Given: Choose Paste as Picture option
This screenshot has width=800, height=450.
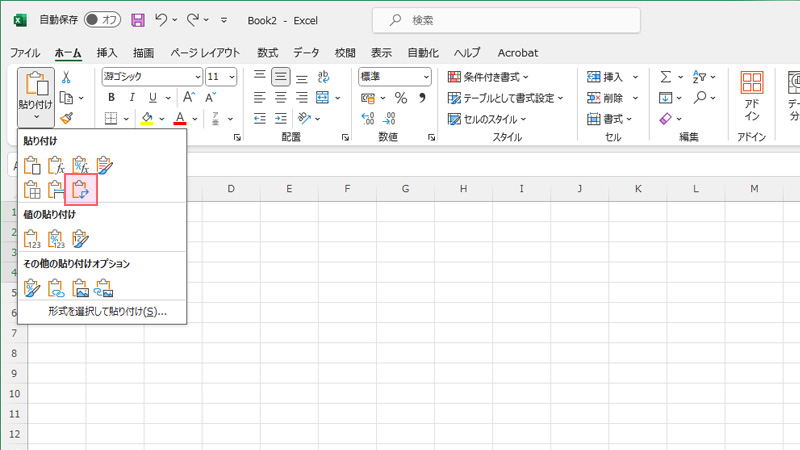Looking at the screenshot, I should tap(81, 289).
